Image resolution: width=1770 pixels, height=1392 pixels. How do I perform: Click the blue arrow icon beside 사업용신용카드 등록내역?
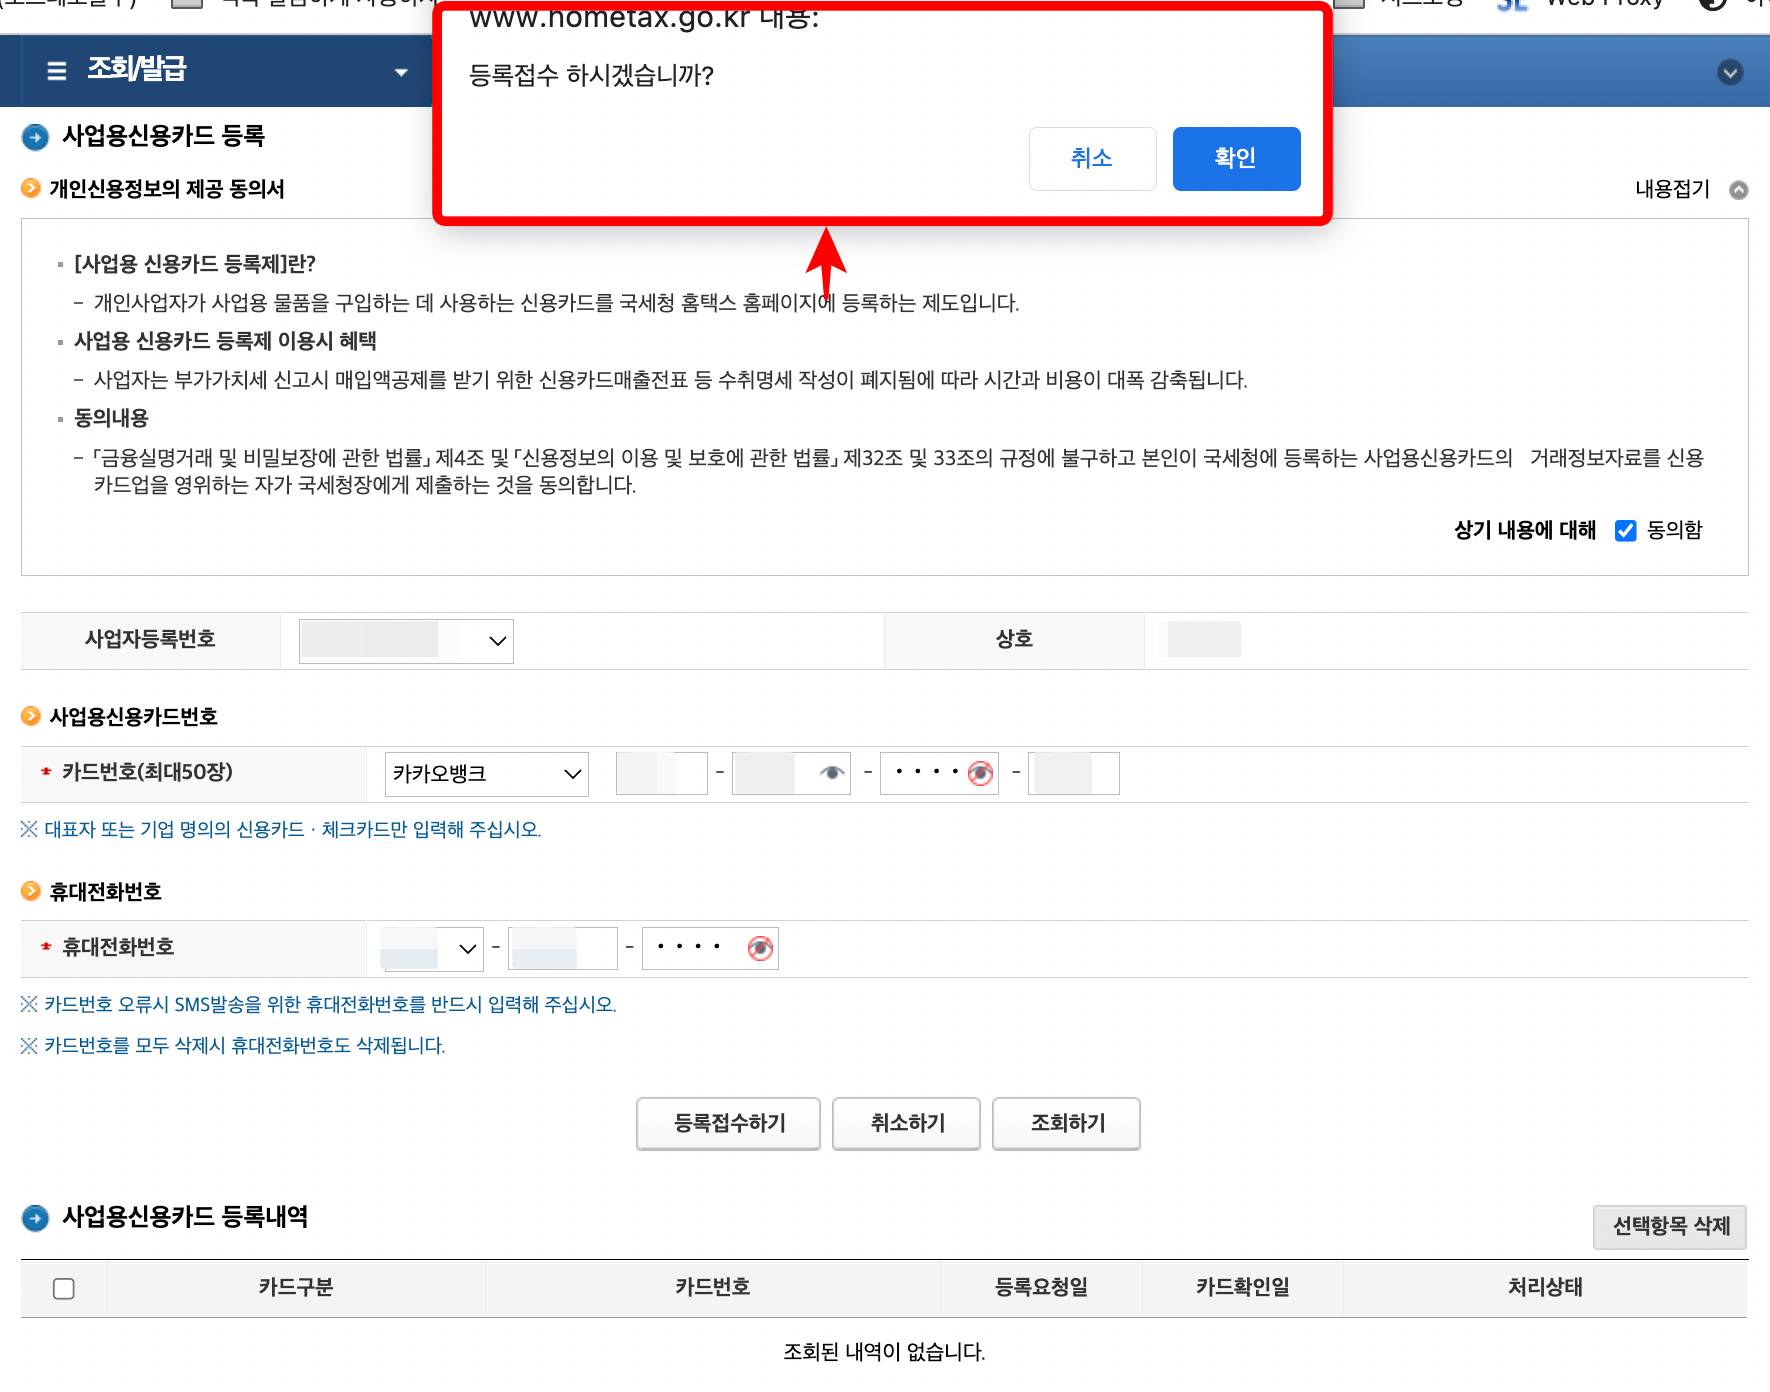(x=35, y=1218)
